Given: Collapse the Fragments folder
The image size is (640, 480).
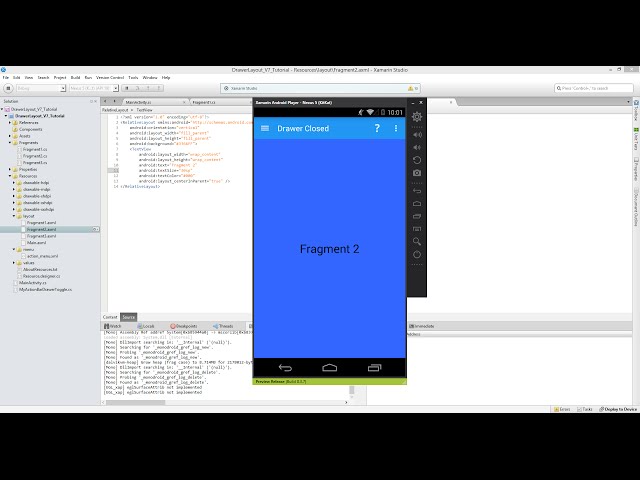Looking at the screenshot, I should [x=10, y=142].
